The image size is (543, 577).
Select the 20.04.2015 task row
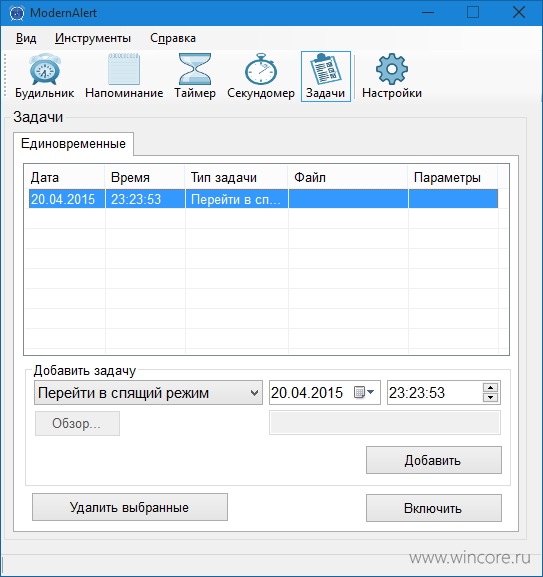click(263, 199)
